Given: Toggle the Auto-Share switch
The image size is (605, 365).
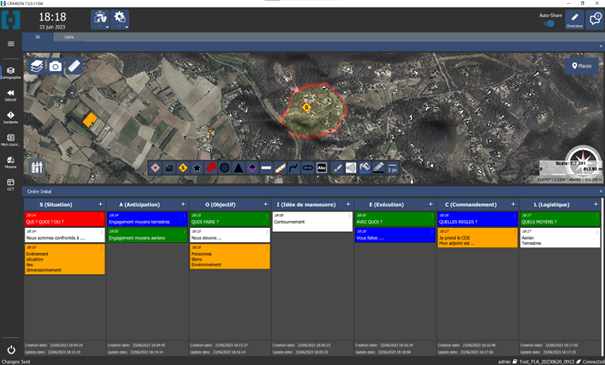Looking at the screenshot, I should pos(549,24).
